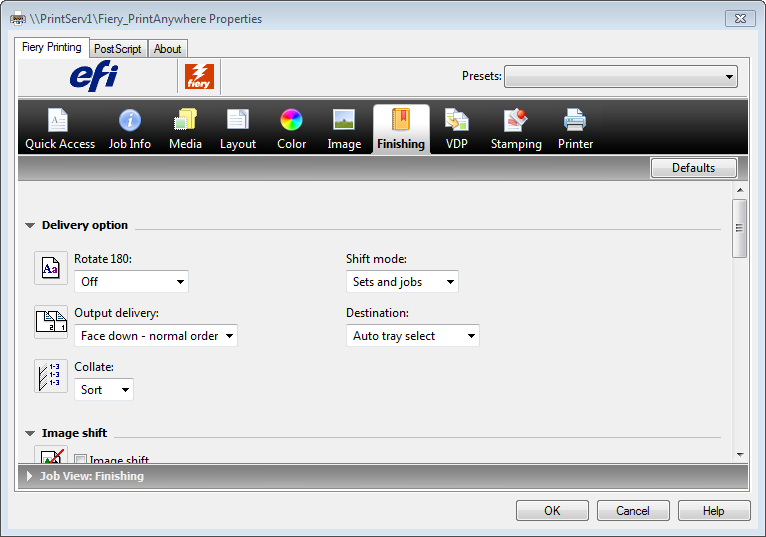Switch to the About tab
Image resolution: width=766 pixels, height=537 pixels.
click(x=168, y=49)
